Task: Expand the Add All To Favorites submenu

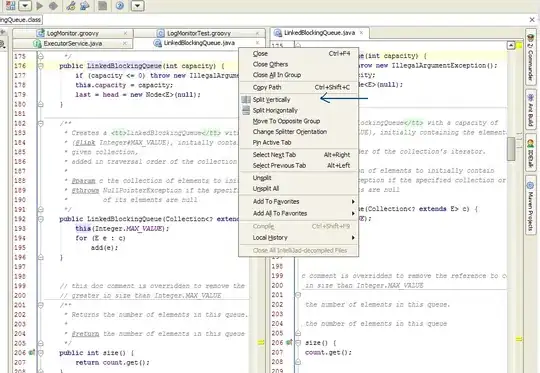Action: click(299, 214)
